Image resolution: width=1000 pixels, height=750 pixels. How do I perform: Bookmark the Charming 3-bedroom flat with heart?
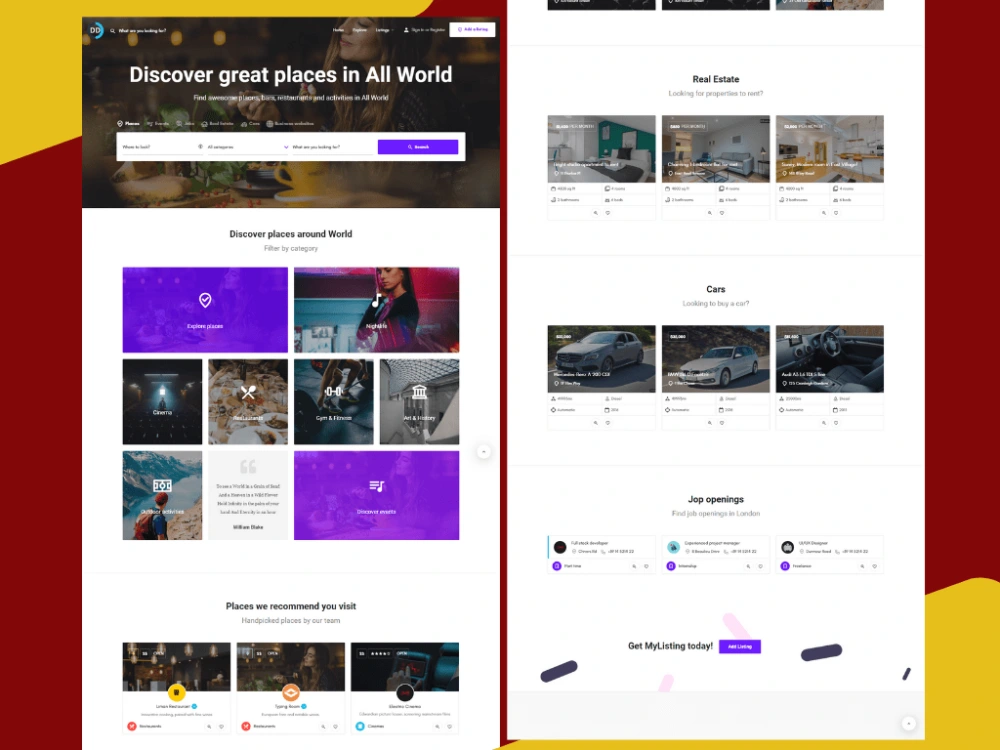coord(722,213)
